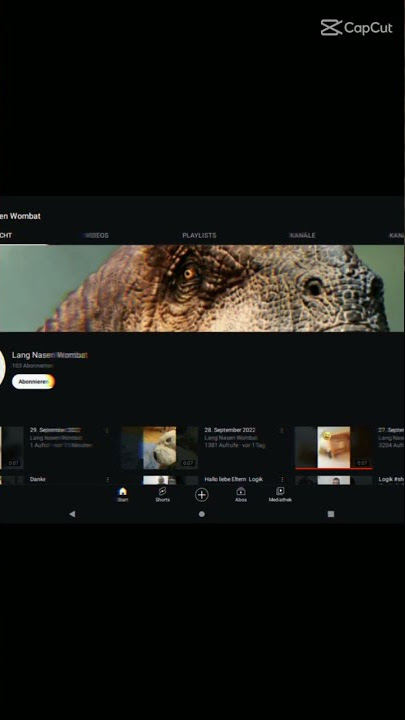
Task: Click the Abonnieren subscribe button
Action: [33, 382]
